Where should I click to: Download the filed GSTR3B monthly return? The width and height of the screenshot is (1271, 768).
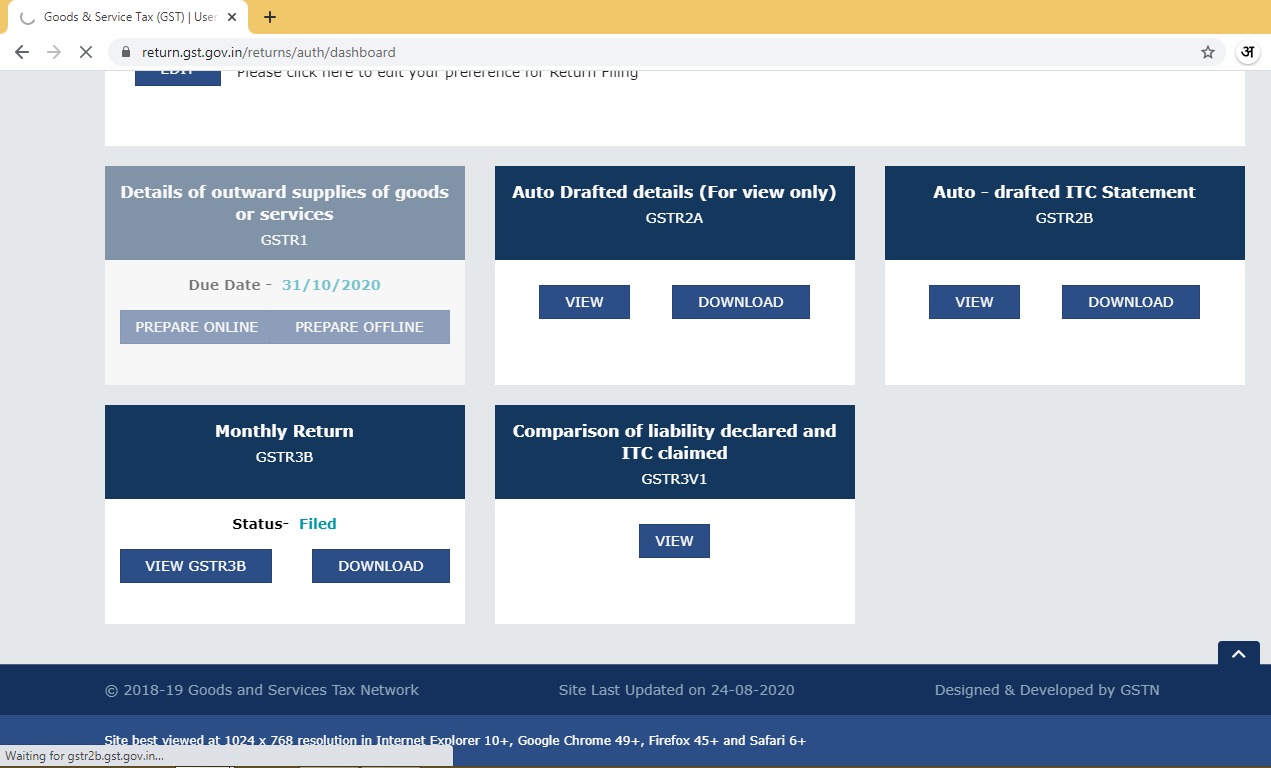click(x=380, y=566)
